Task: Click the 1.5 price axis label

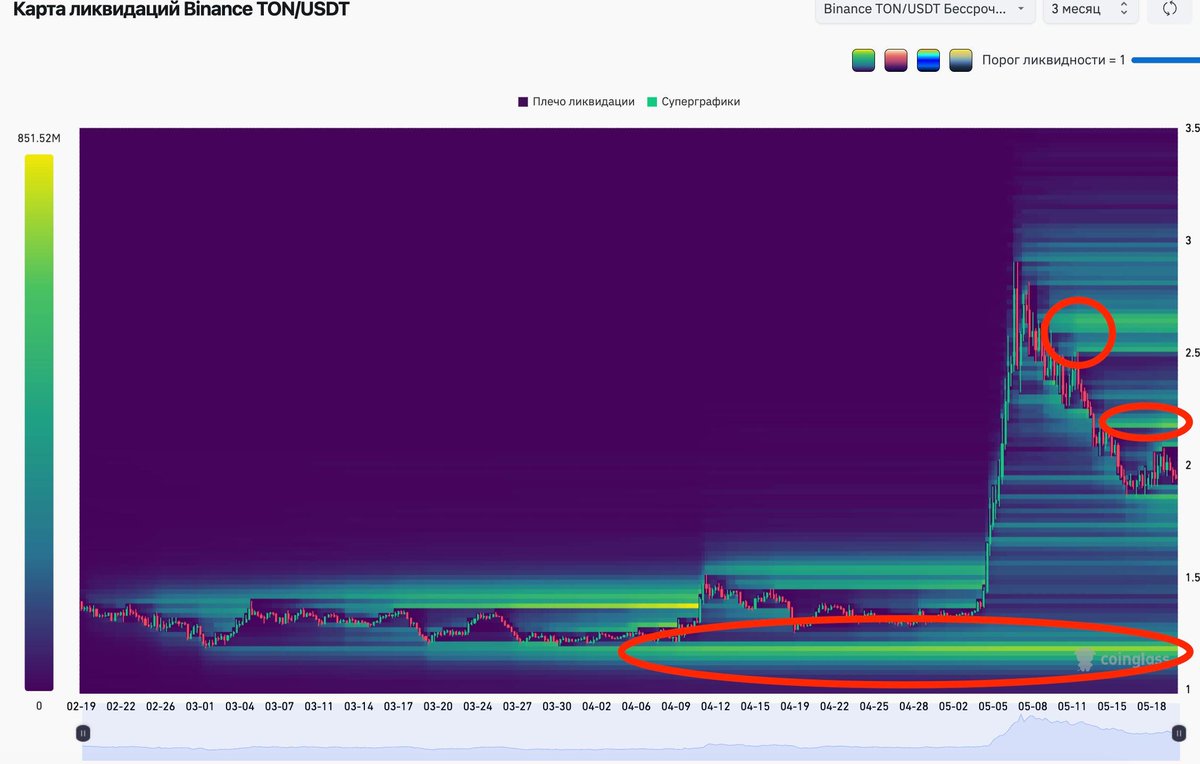Action: point(1191,577)
